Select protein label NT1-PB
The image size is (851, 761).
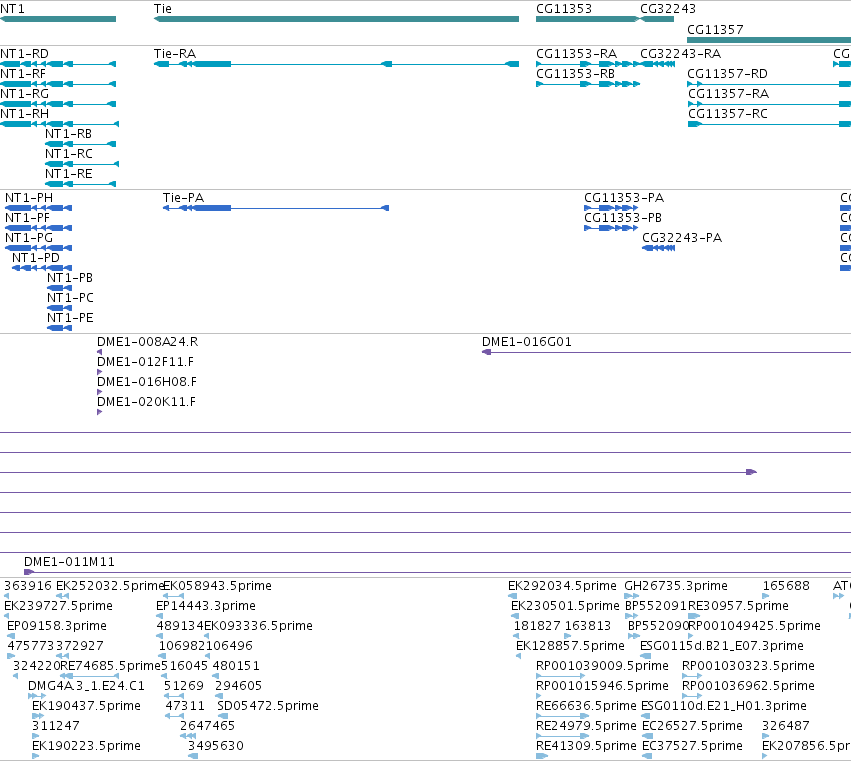(x=70, y=278)
